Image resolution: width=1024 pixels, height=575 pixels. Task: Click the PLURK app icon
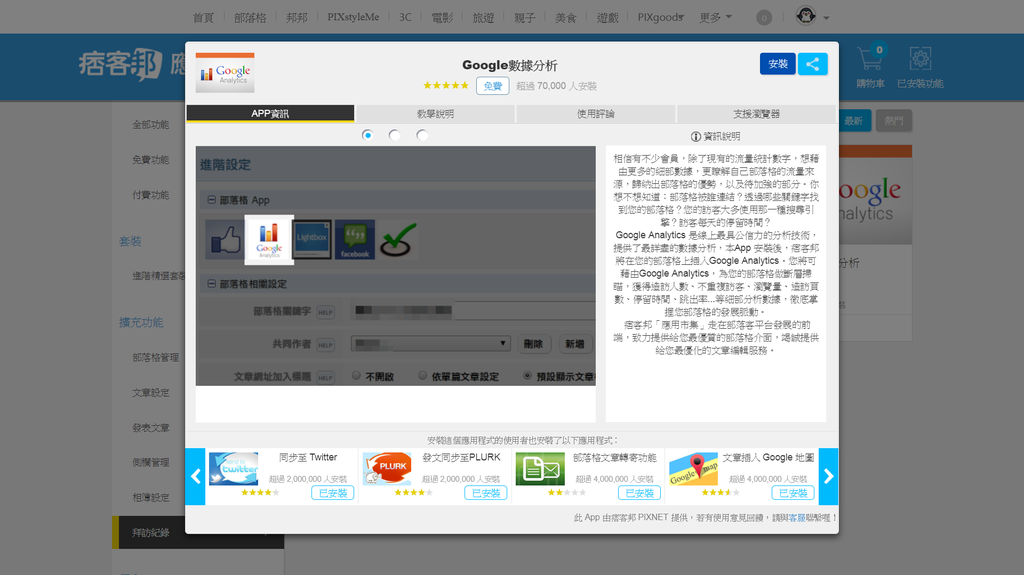point(387,468)
